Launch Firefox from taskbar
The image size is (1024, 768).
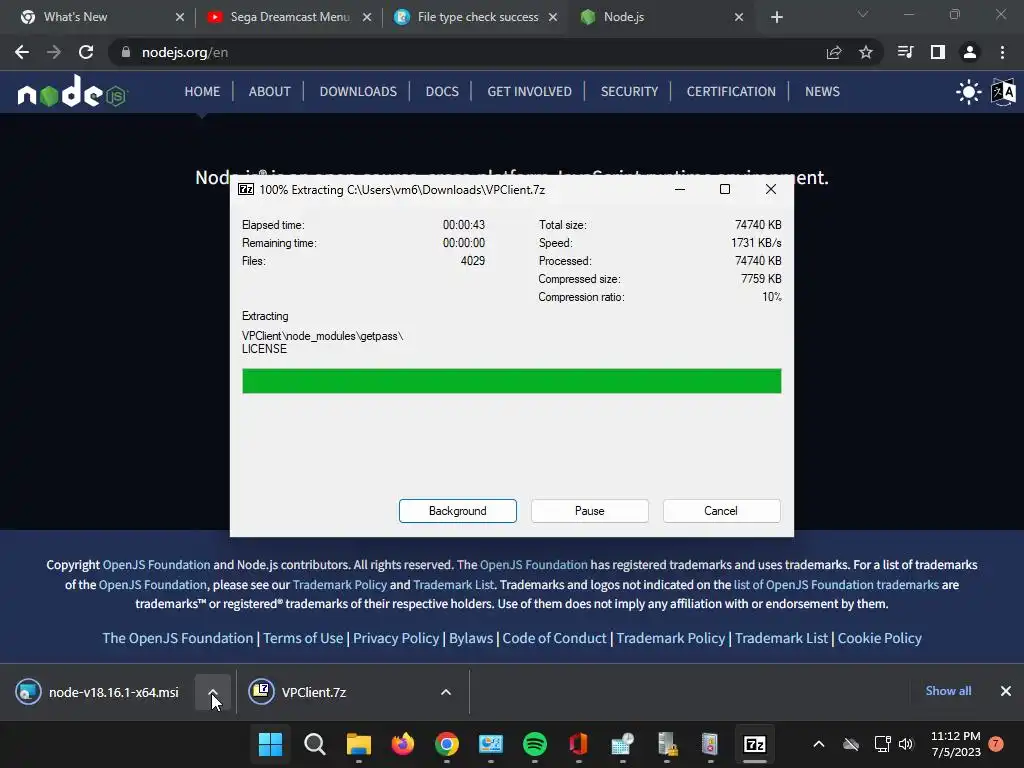click(403, 744)
